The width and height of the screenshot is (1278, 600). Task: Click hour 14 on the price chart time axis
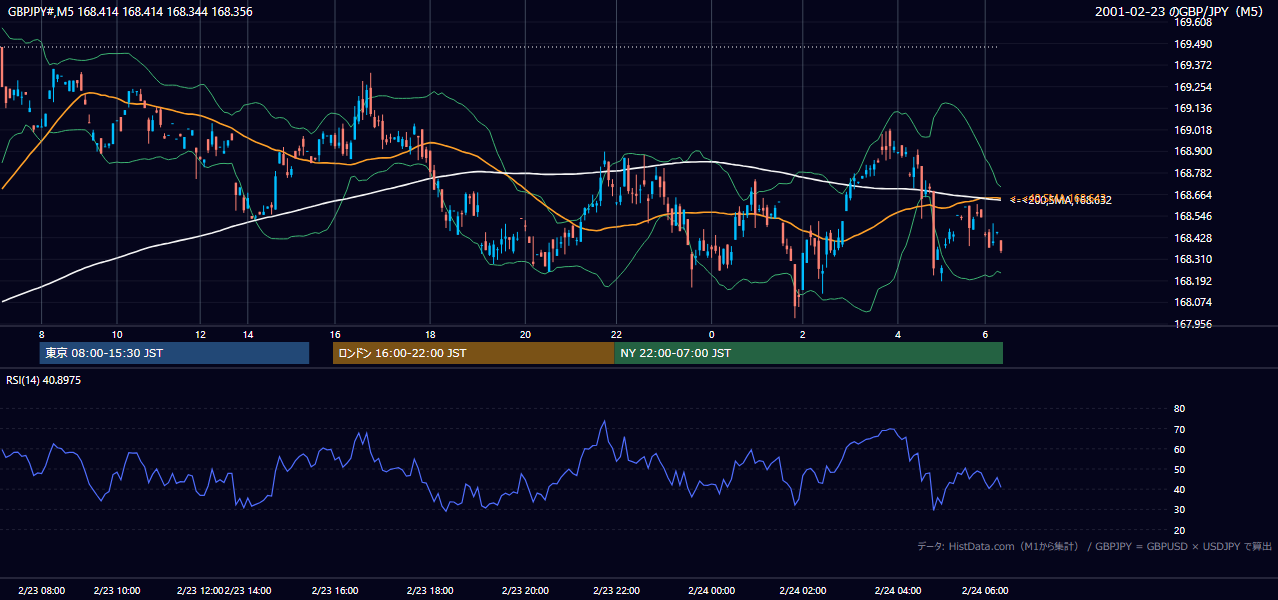(248, 334)
